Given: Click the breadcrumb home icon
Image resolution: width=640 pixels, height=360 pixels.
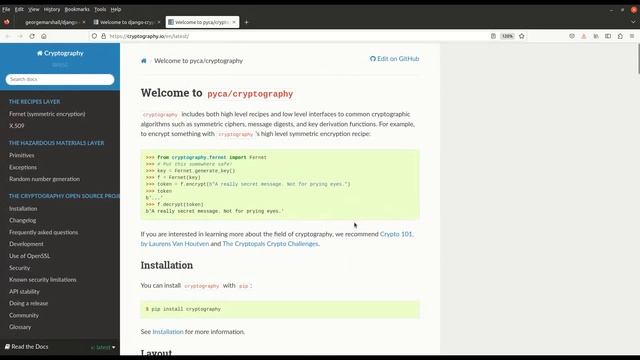Looking at the screenshot, I should tap(144, 61).
